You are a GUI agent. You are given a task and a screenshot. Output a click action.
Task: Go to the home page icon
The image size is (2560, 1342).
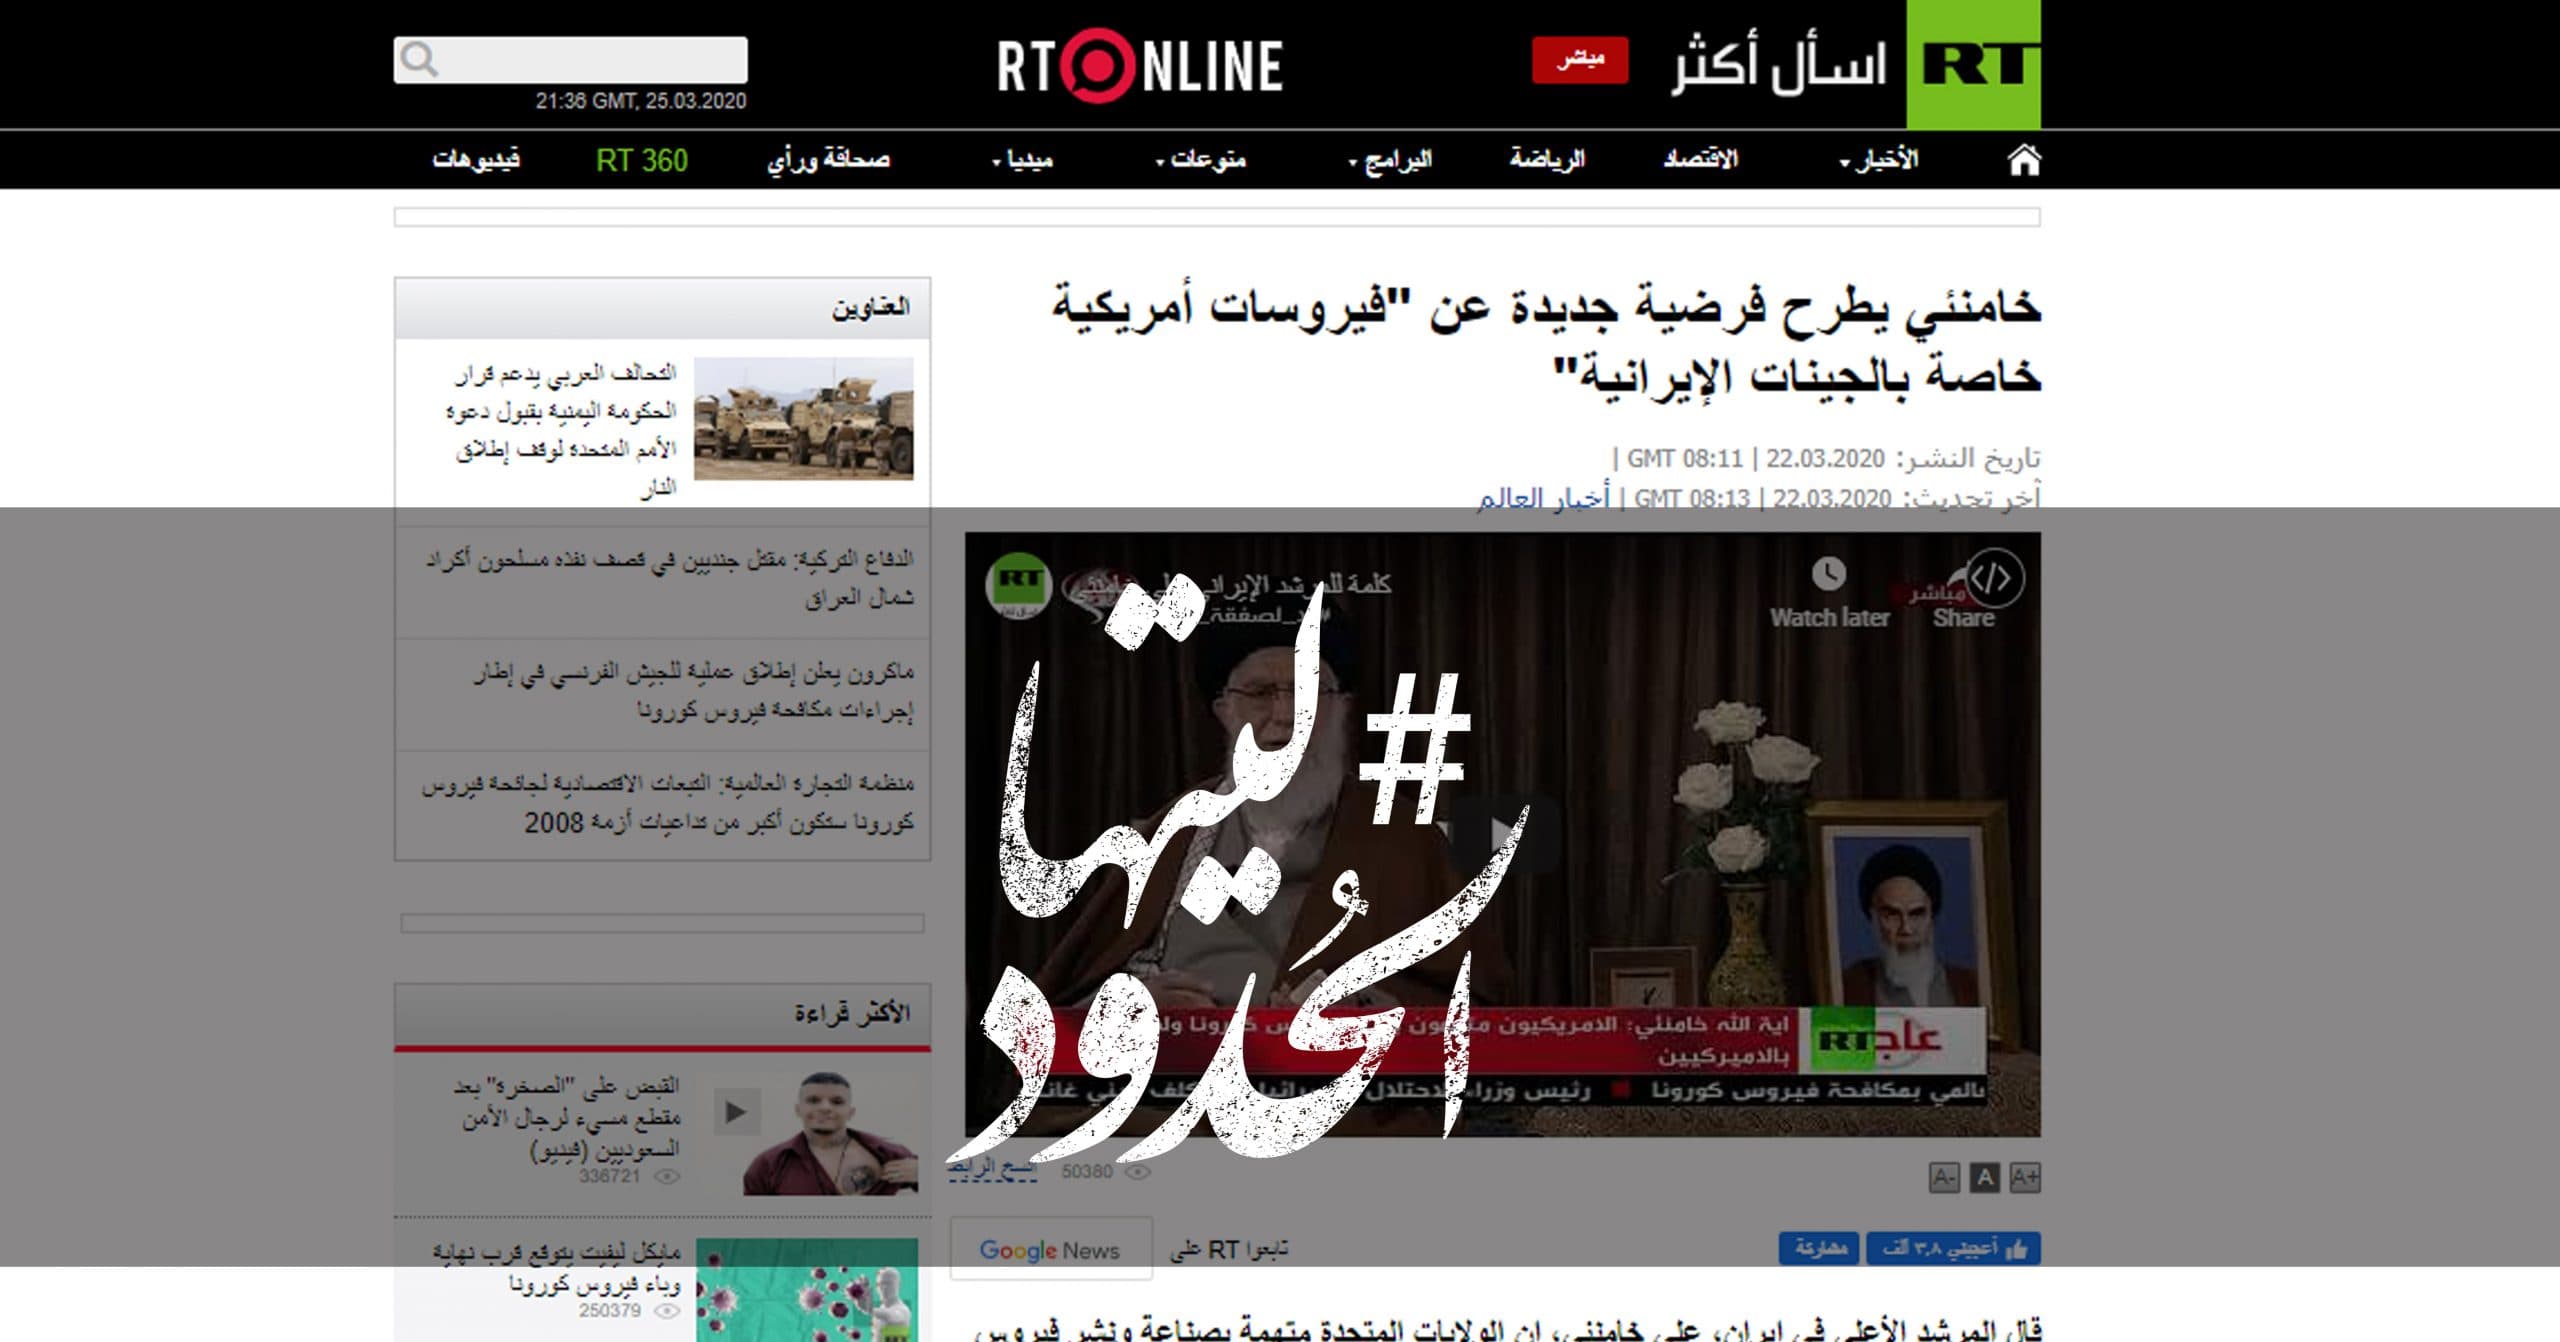2023,160
